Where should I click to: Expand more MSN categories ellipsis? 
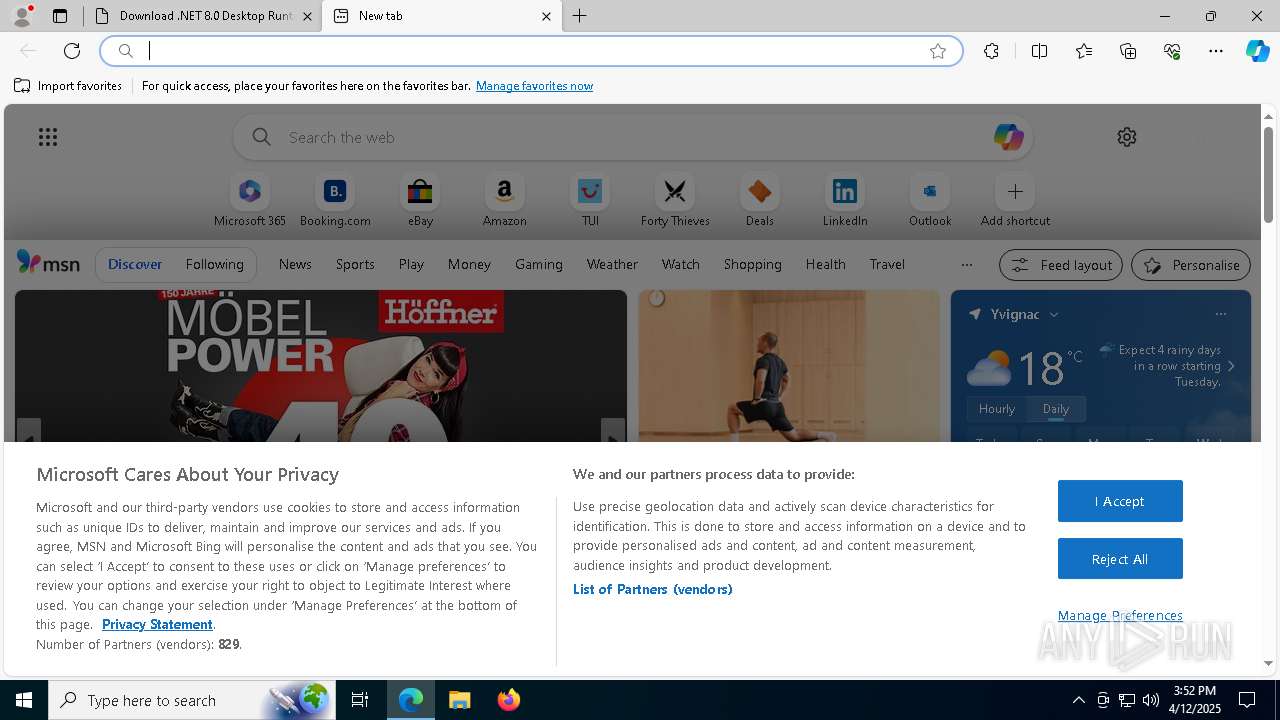(x=966, y=265)
